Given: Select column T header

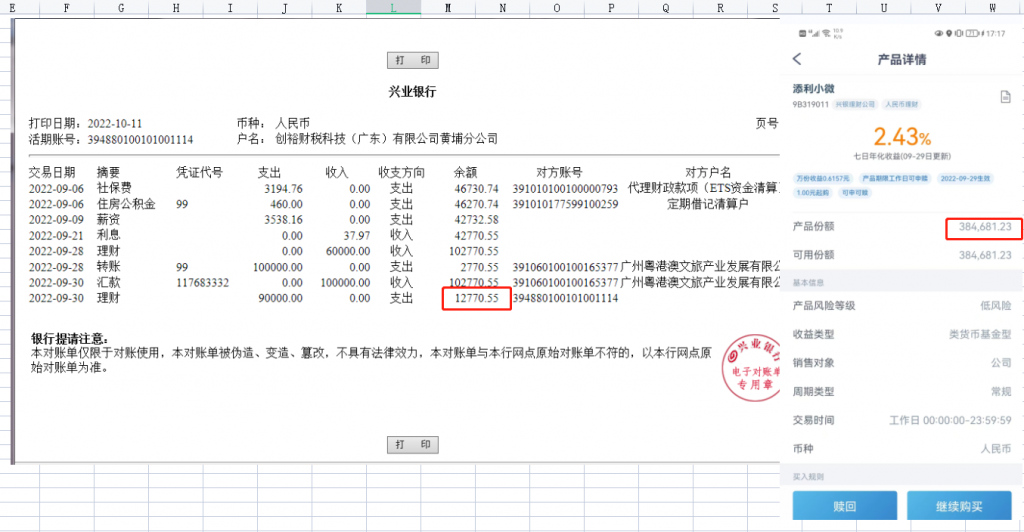Looking at the screenshot, I should (x=829, y=8).
